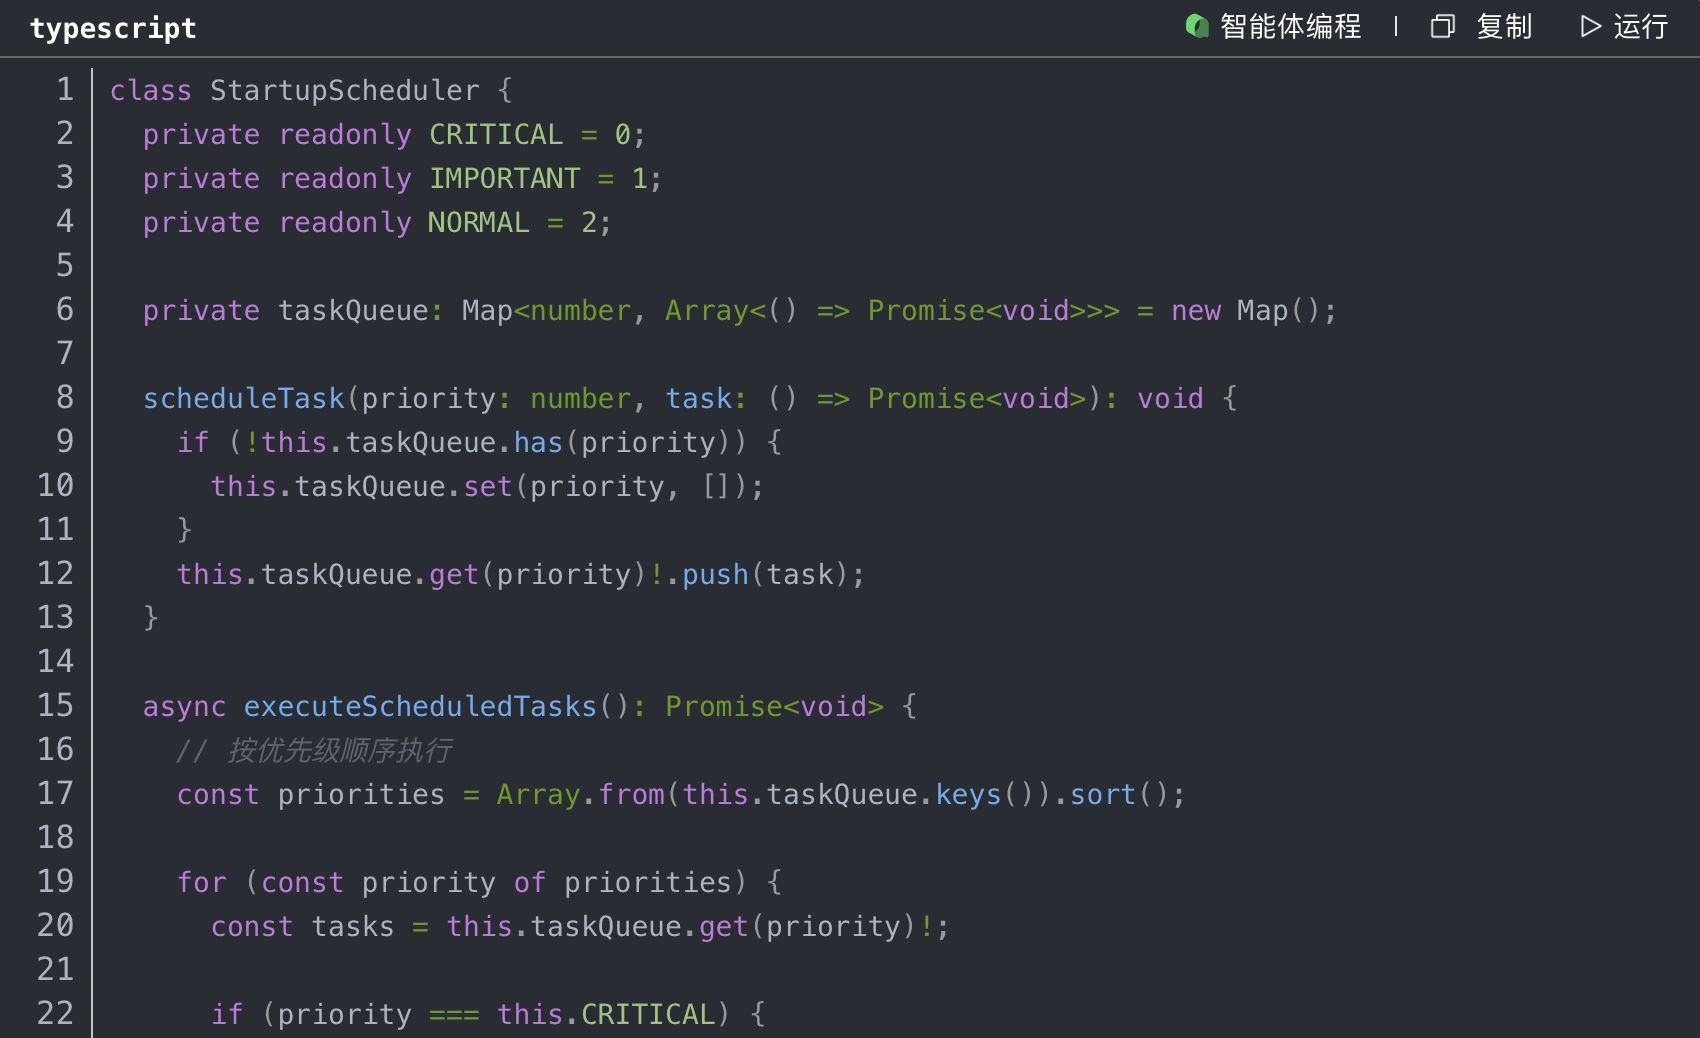The width and height of the screenshot is (1700, 1038).
Task: Click the IMPORTANT constant name
Action: click(504, 179)
